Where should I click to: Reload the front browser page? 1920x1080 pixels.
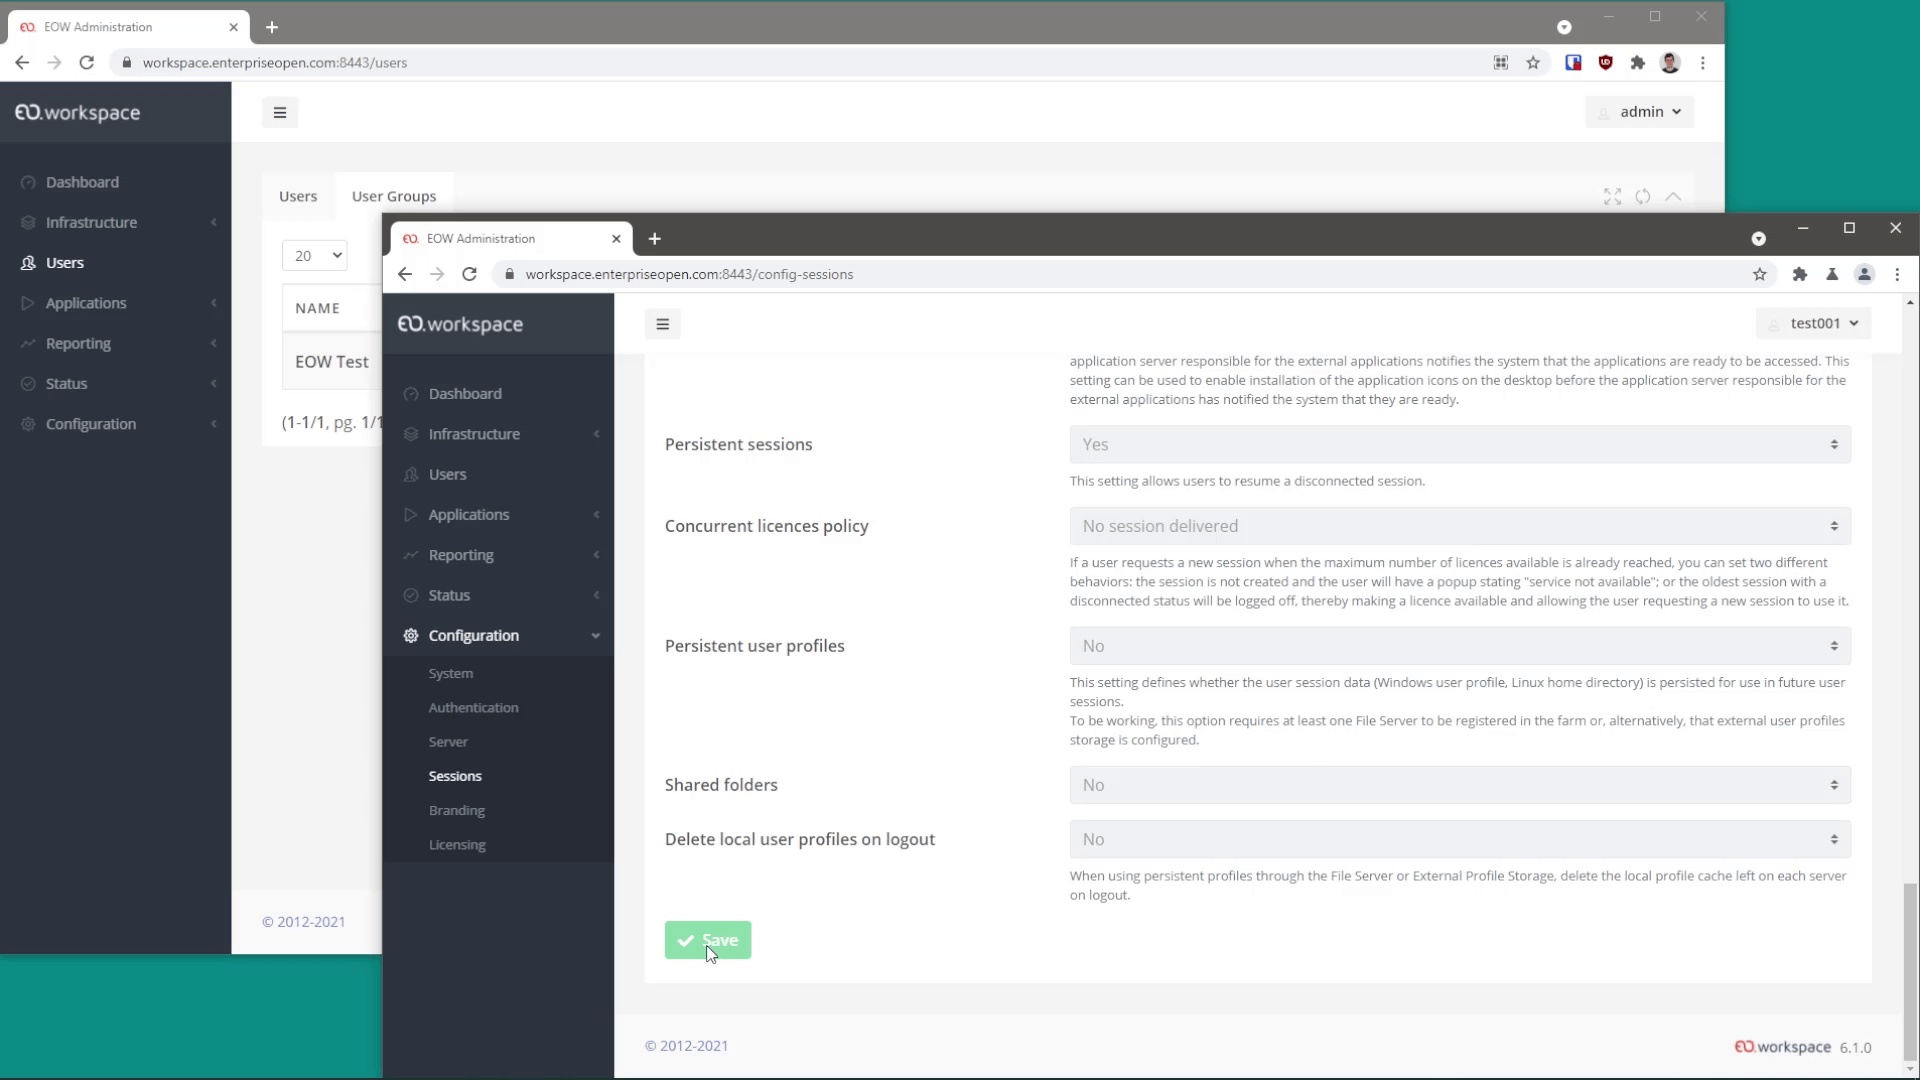point(469,274)
